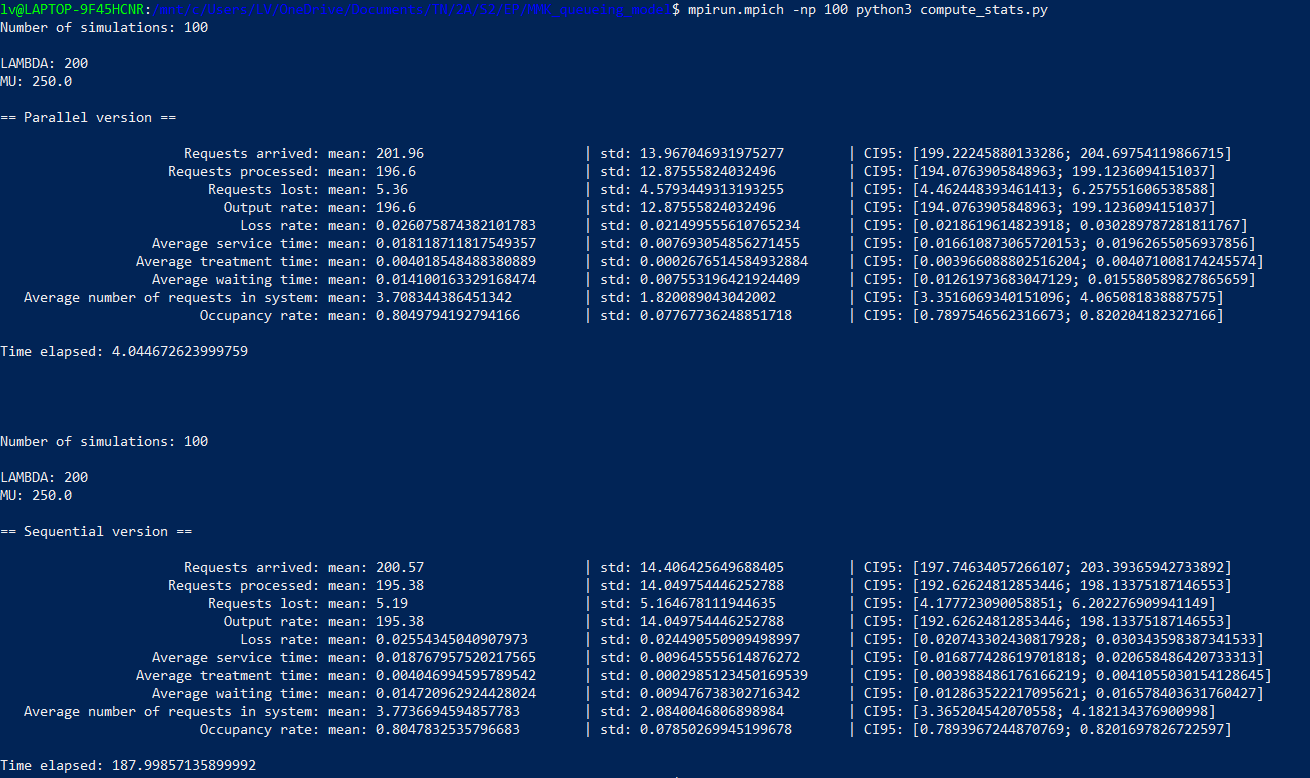Click the == Sequential version == header
1310x778 pixels.
pyautogui.click(x=95, y=531)
